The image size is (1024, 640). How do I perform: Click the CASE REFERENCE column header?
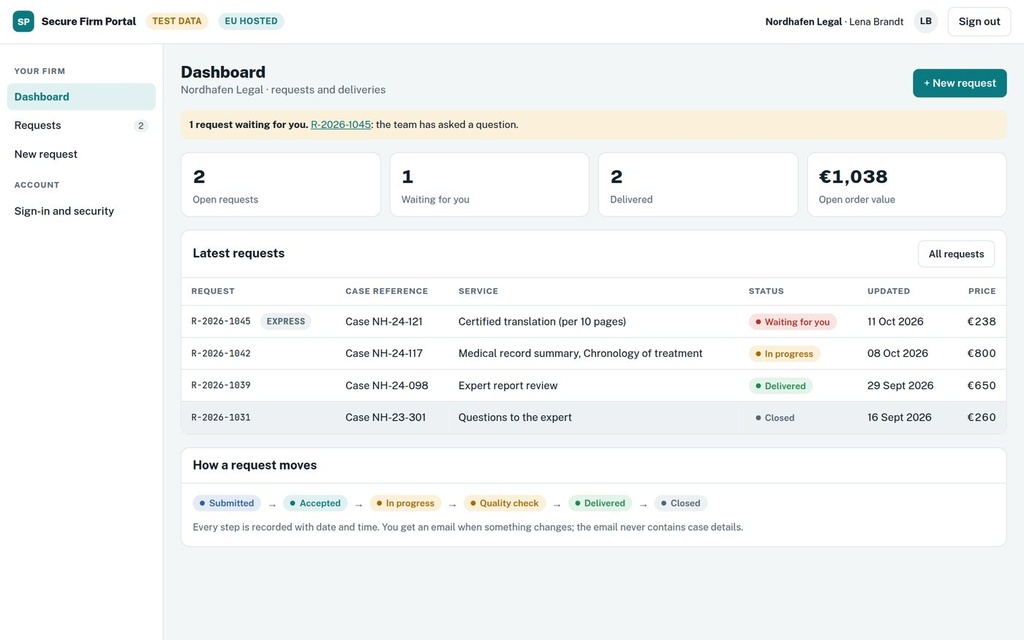click(387, 291)
